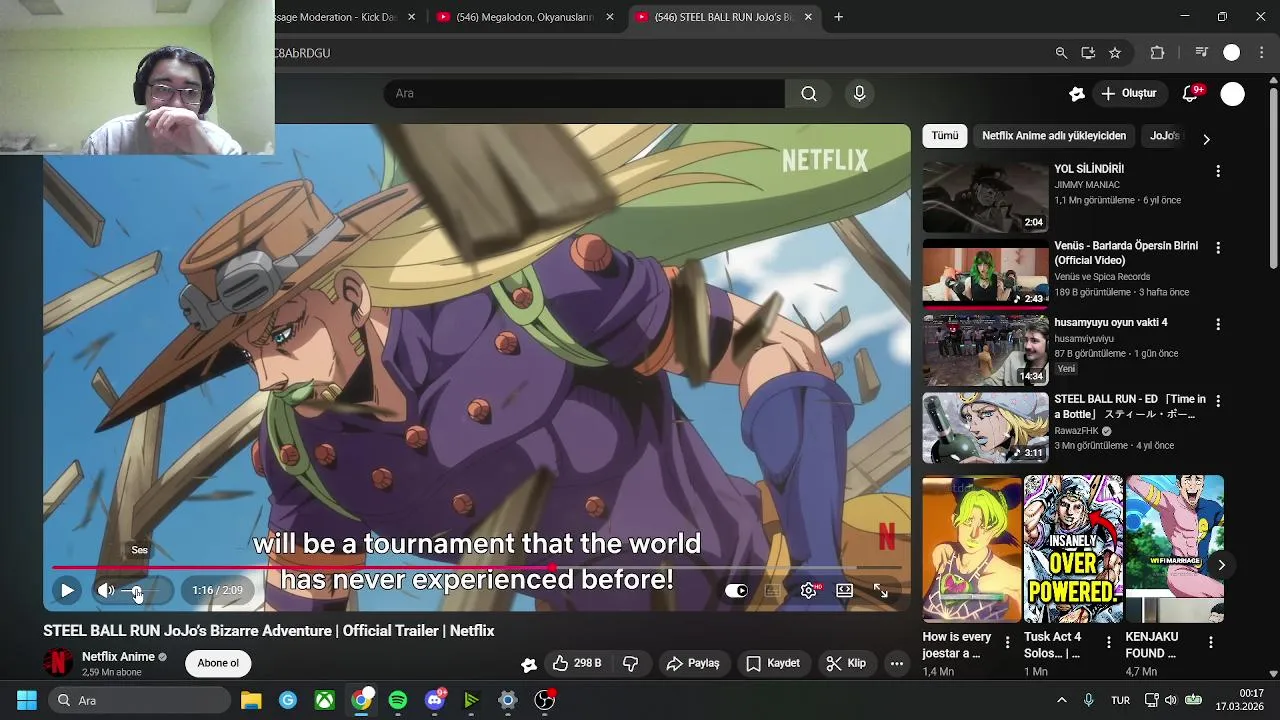Like the video showing 298 B
Viewport: 1280px width, 720px height.
tap(577, 663)
